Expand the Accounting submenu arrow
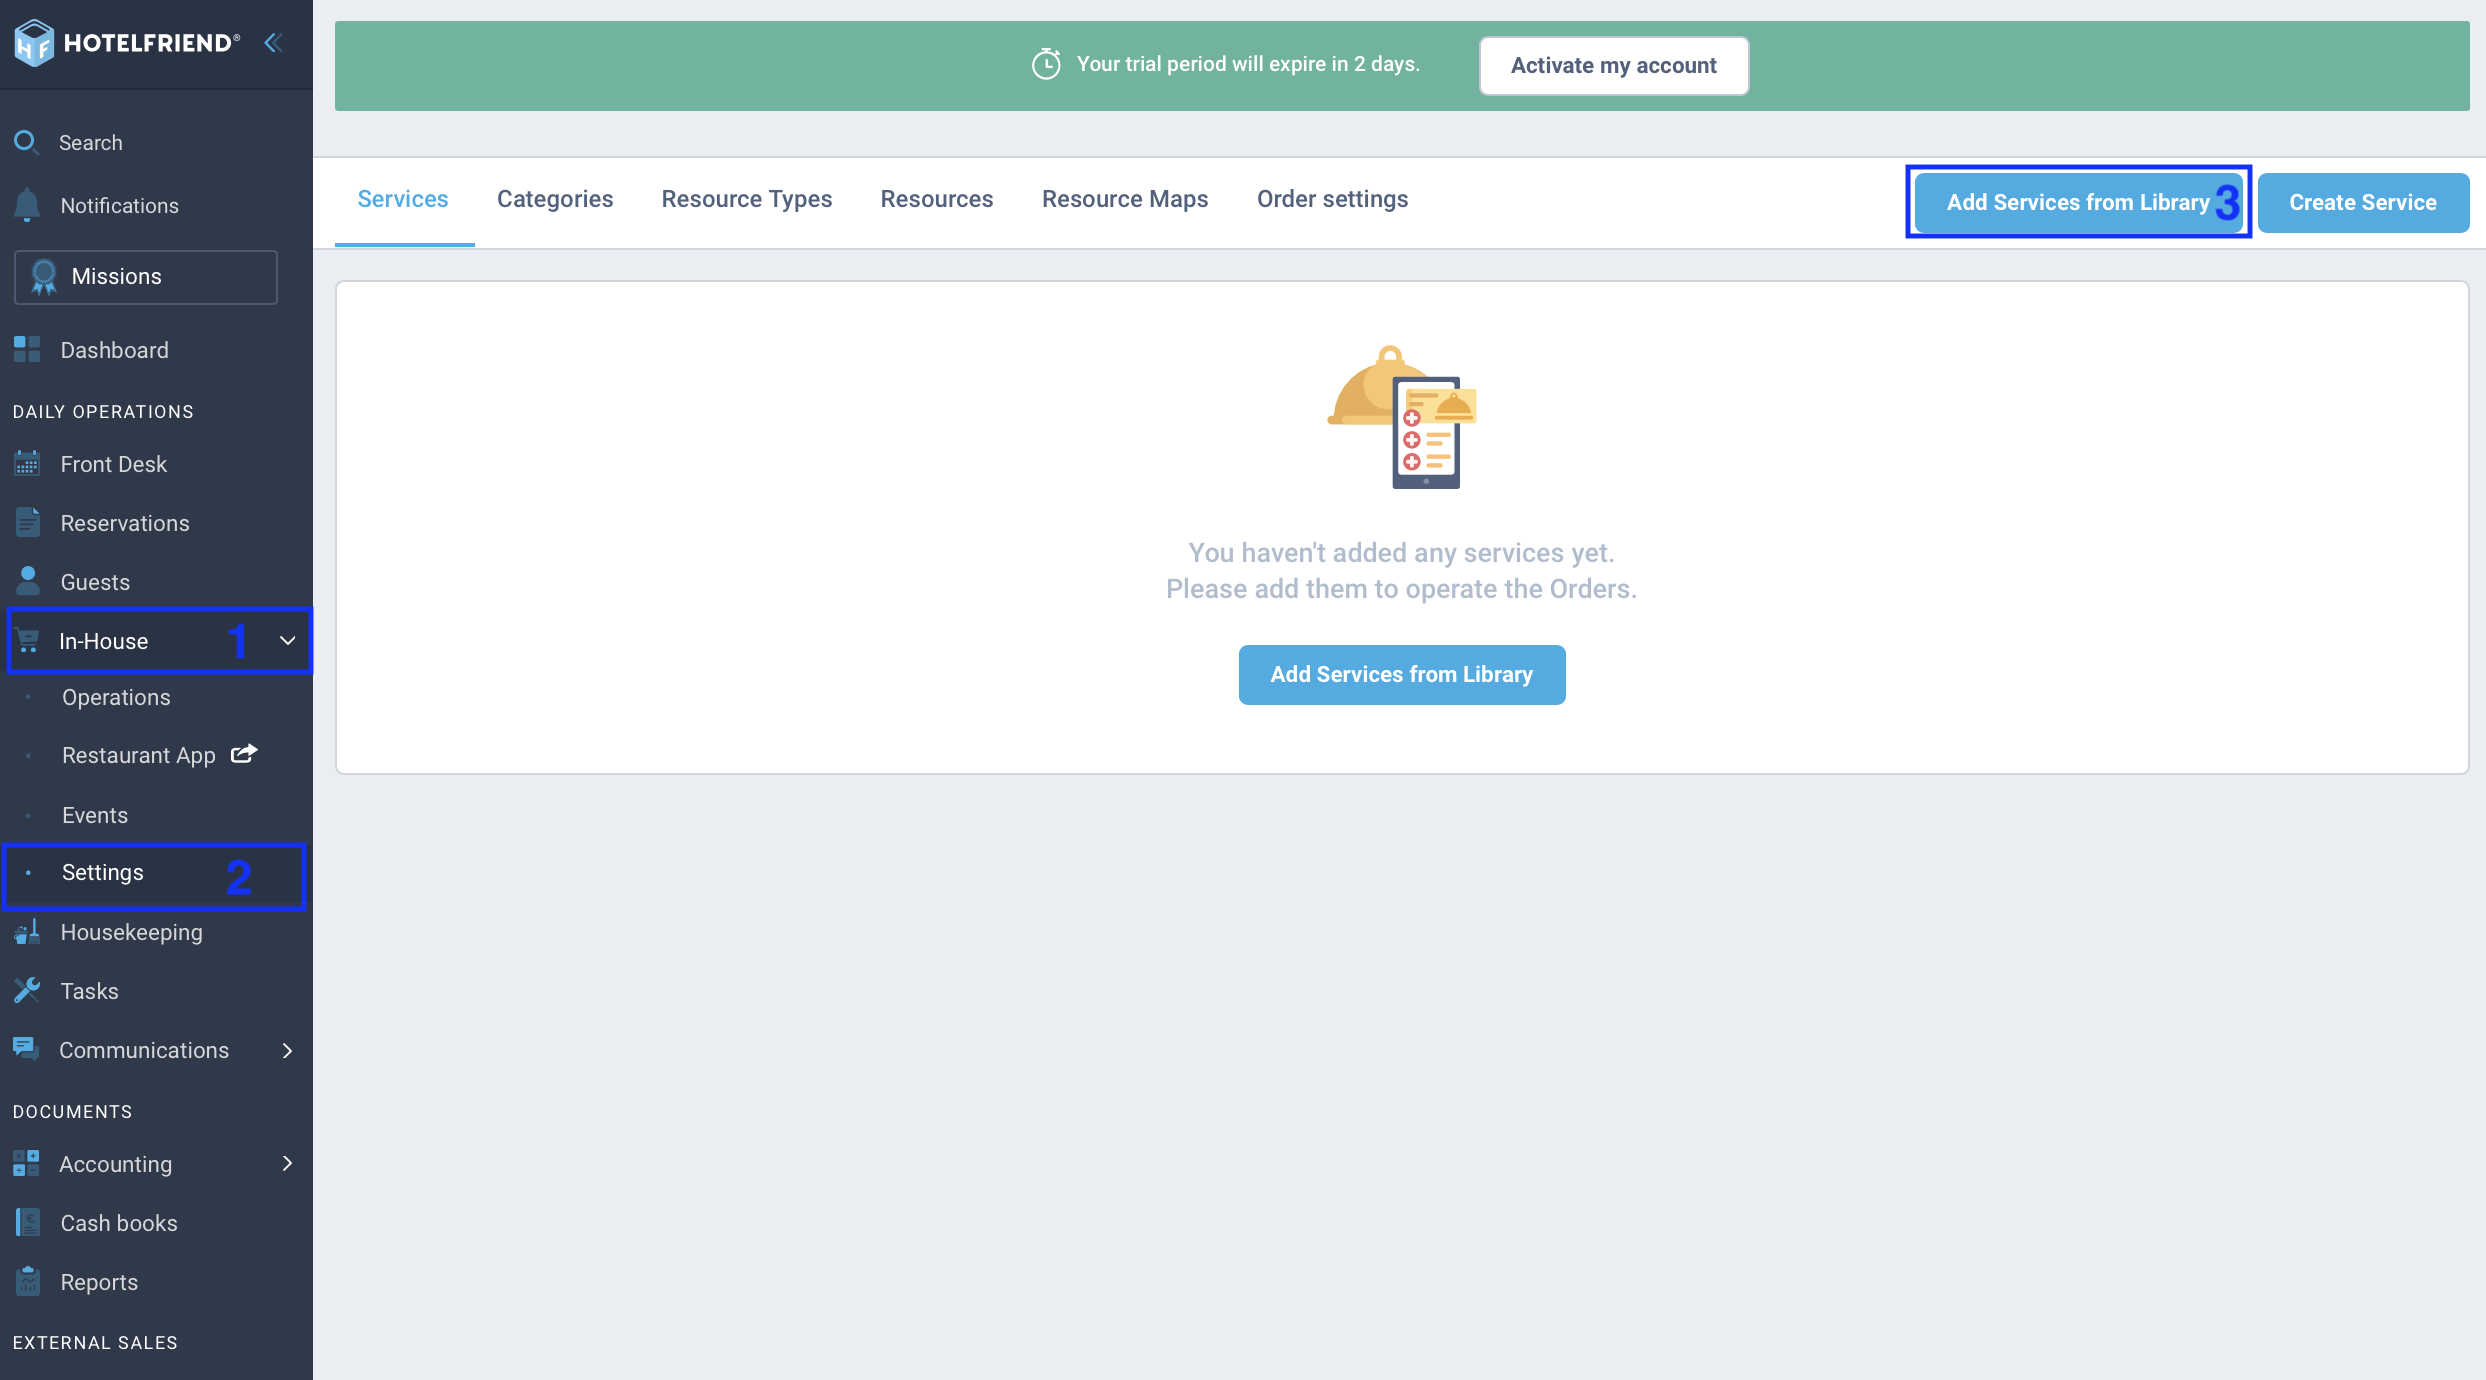This screenshot has width=2486, height=1380. pos(287,1163)
